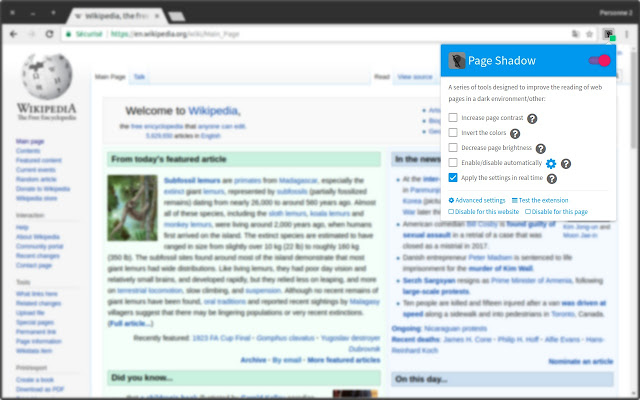Open the Full article link
Viewport: 640px width, 400px height.
131,324
